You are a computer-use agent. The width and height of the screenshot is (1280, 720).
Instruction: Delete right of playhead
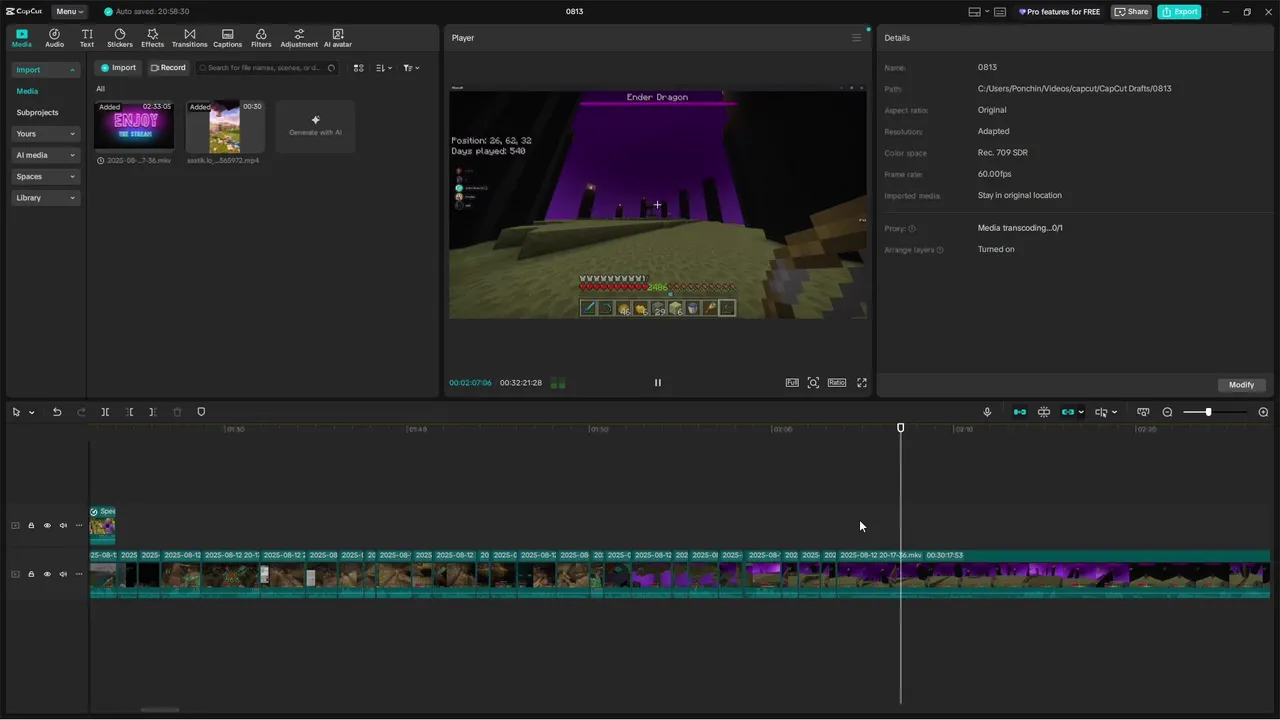[152, 412]
